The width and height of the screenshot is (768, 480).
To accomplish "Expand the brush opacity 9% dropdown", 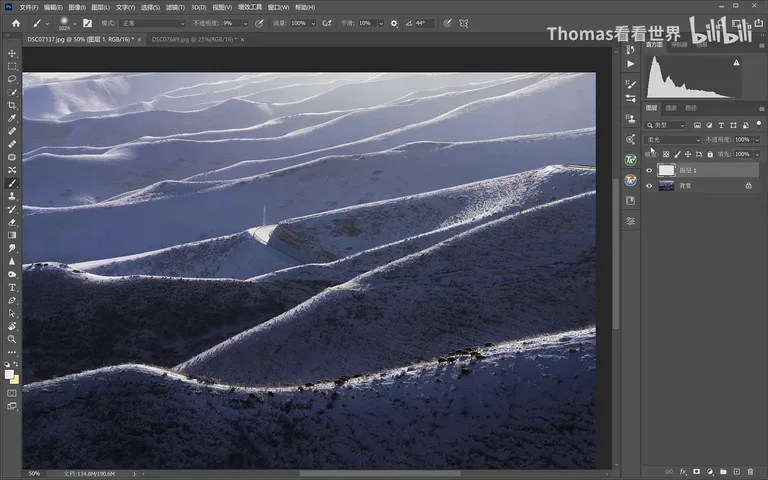I will [x=245, y=24].
